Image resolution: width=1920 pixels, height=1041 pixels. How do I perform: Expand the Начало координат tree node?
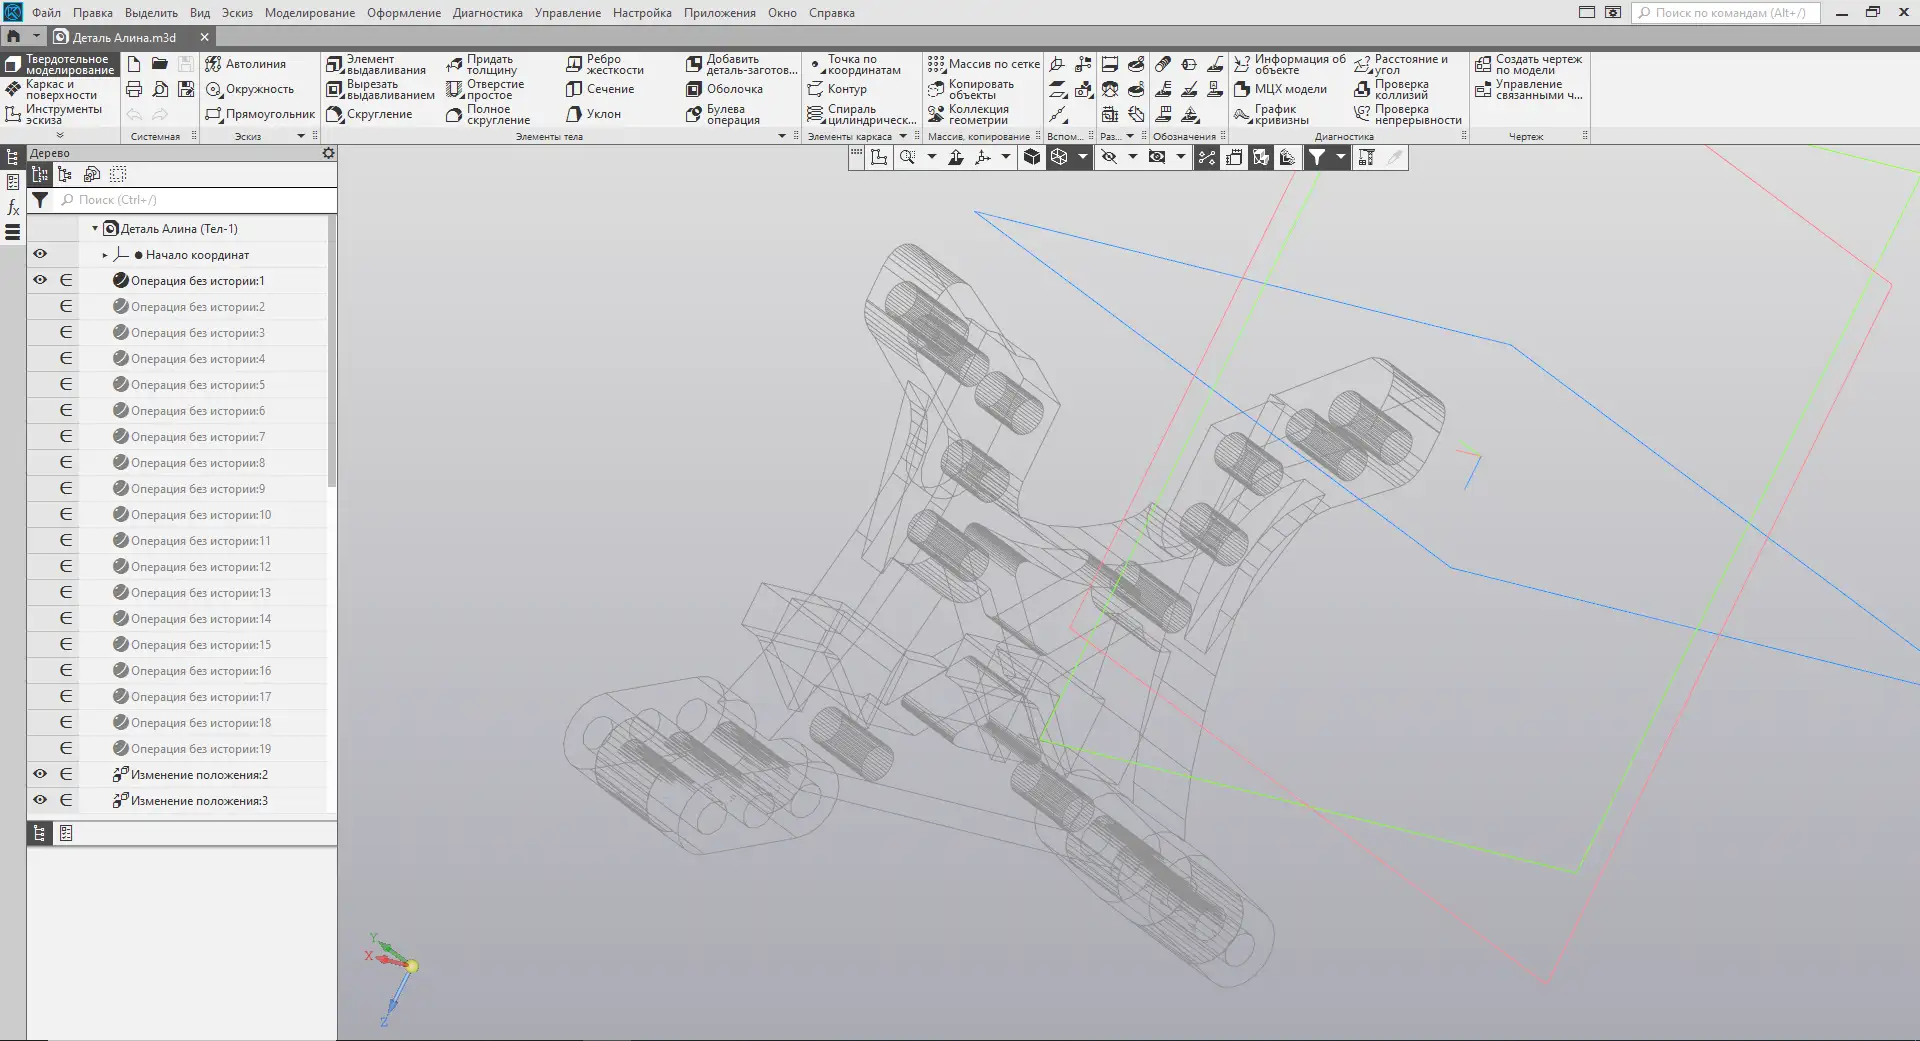[105, 255]
